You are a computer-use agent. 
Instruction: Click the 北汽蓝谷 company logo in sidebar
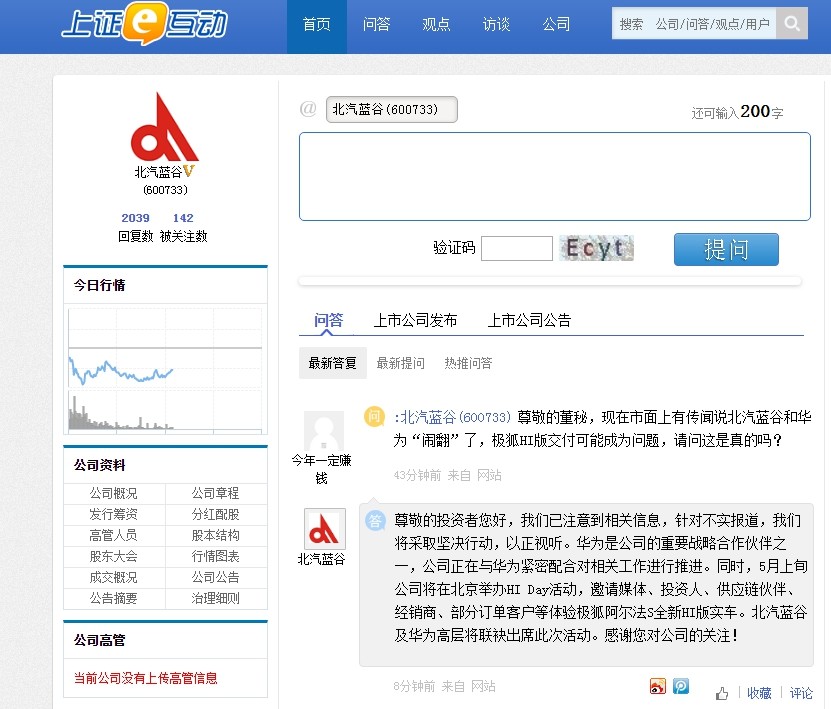point(165,127)
